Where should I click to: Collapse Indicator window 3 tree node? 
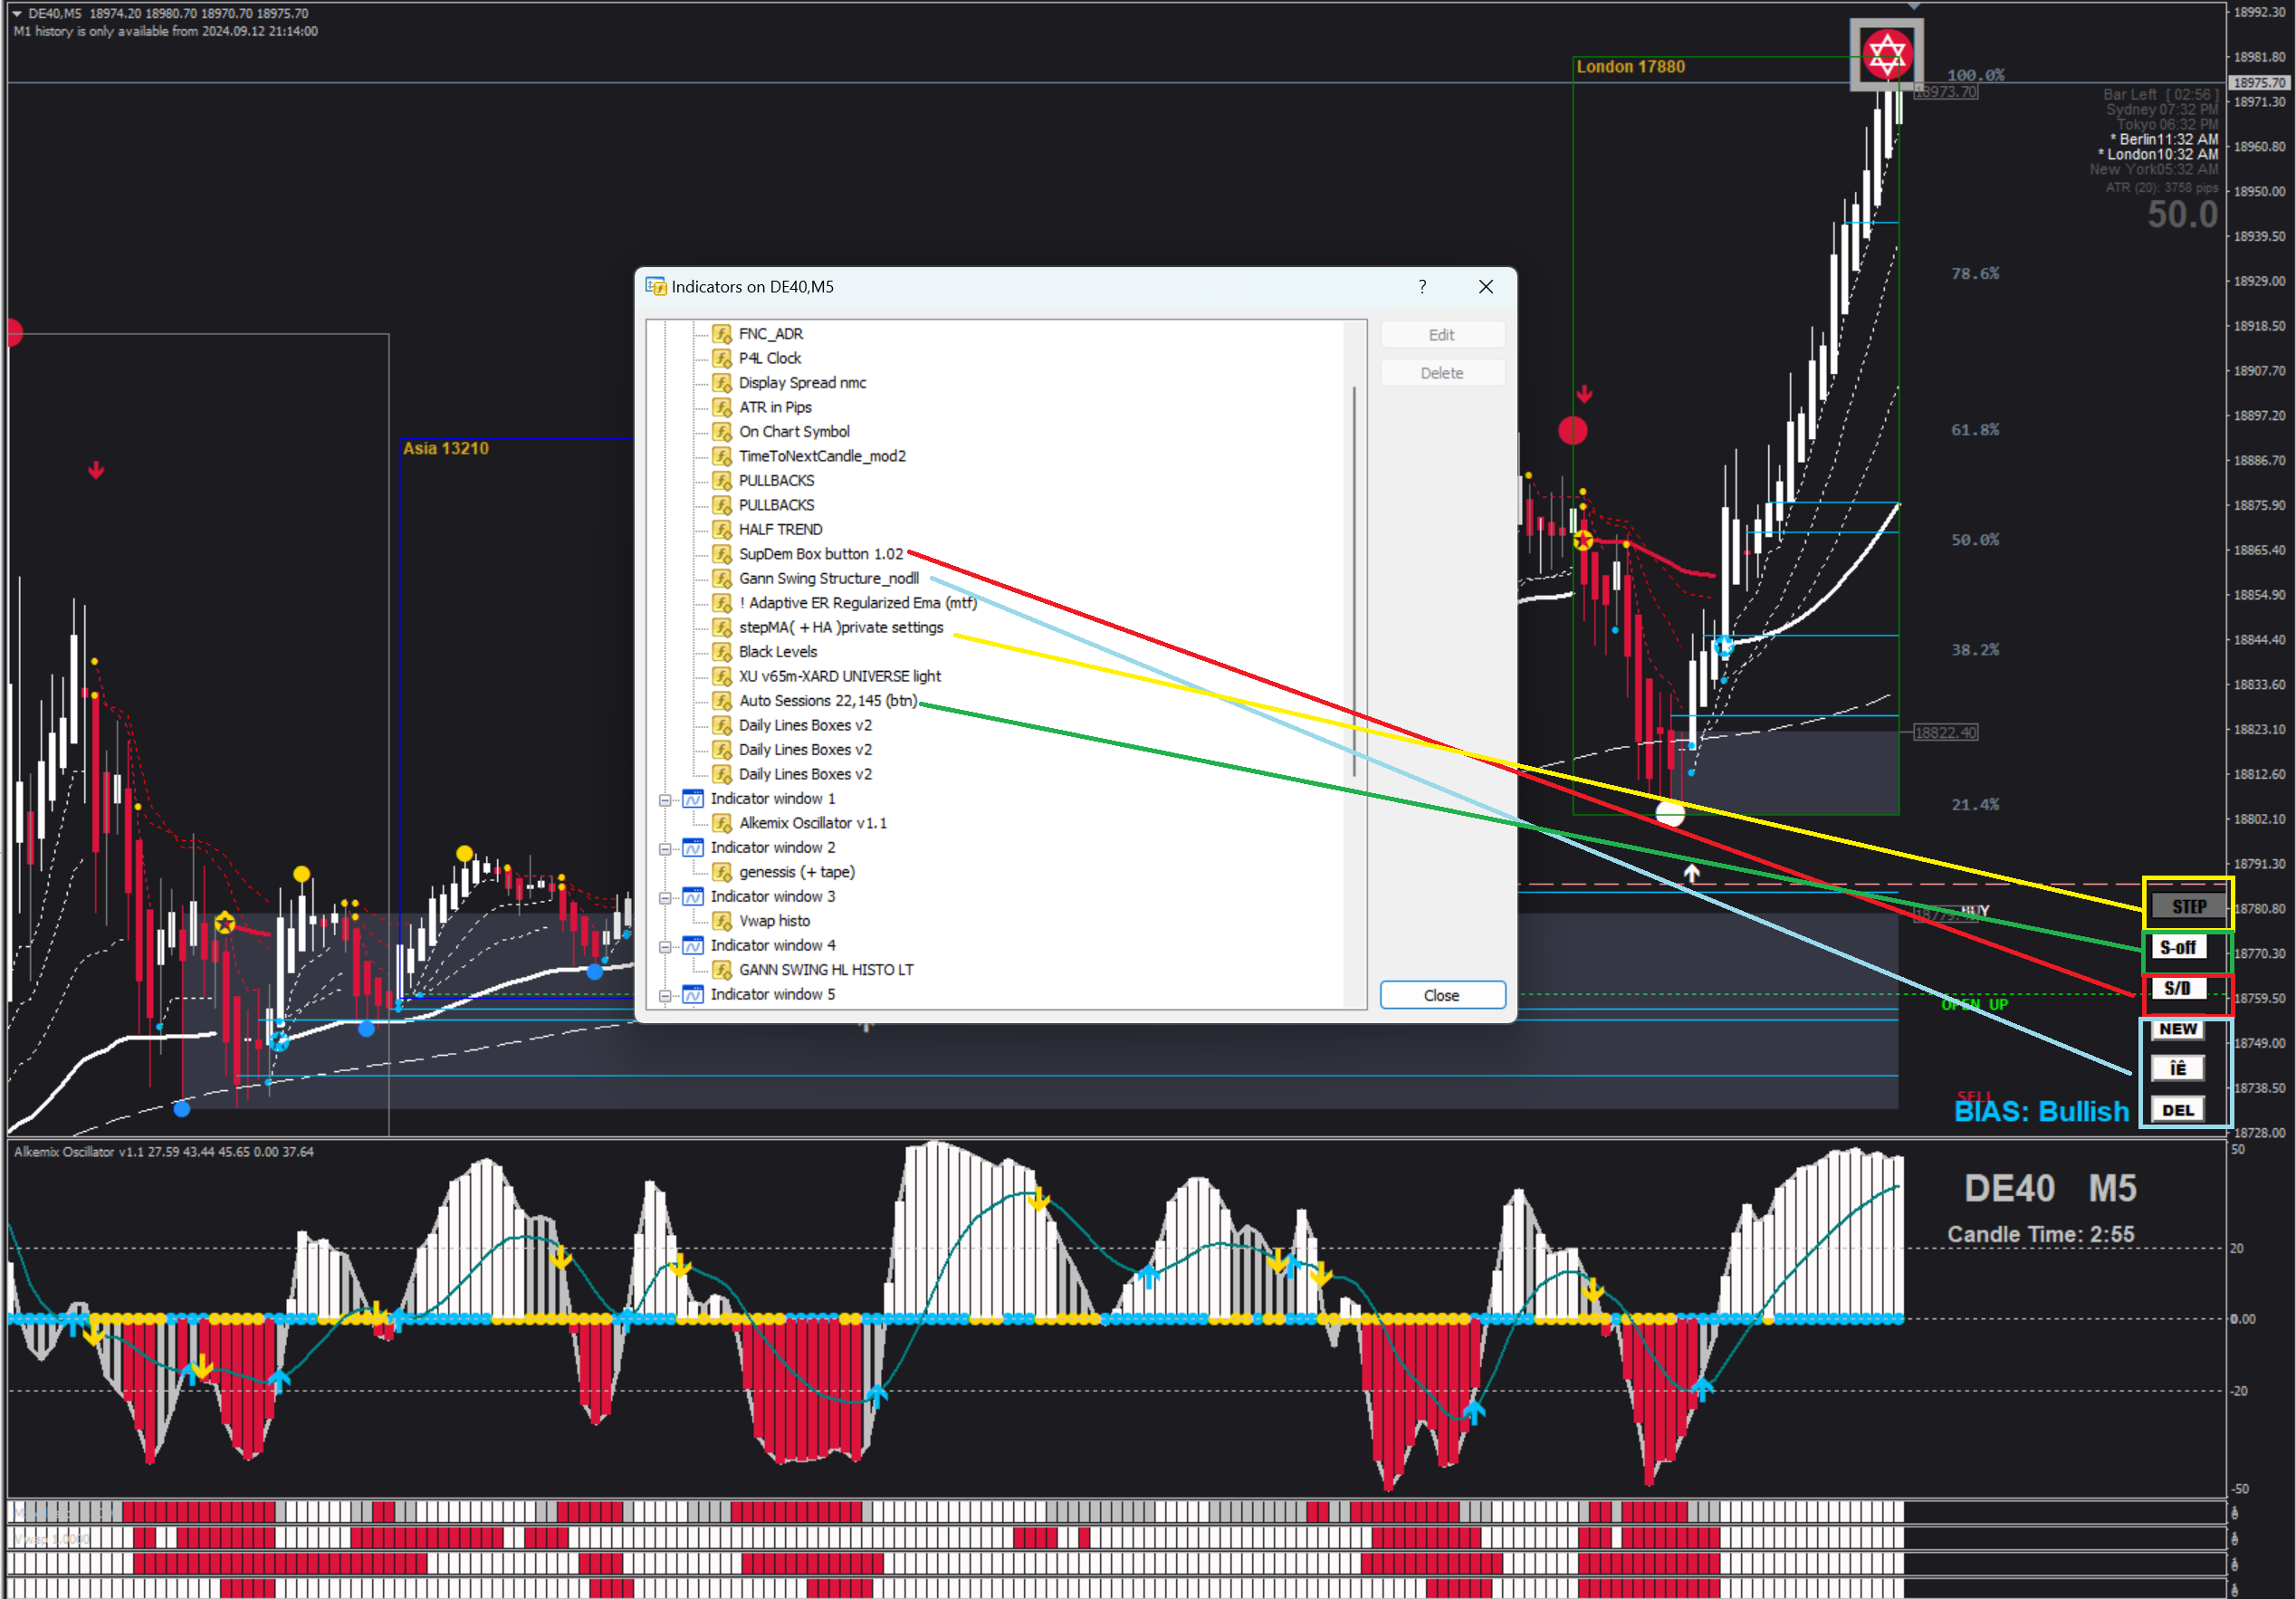(665, 898)
